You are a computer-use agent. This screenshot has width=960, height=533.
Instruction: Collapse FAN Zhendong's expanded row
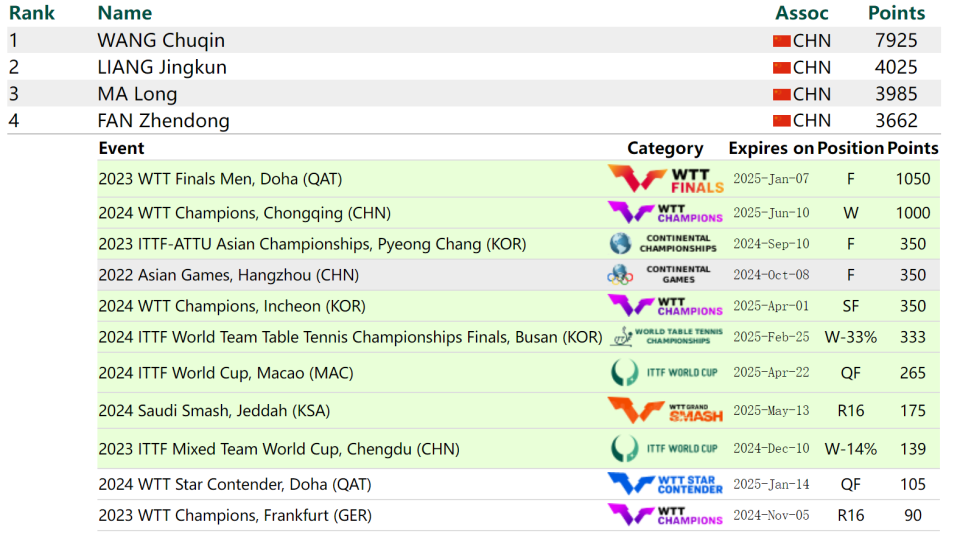(x=163, y=121)
